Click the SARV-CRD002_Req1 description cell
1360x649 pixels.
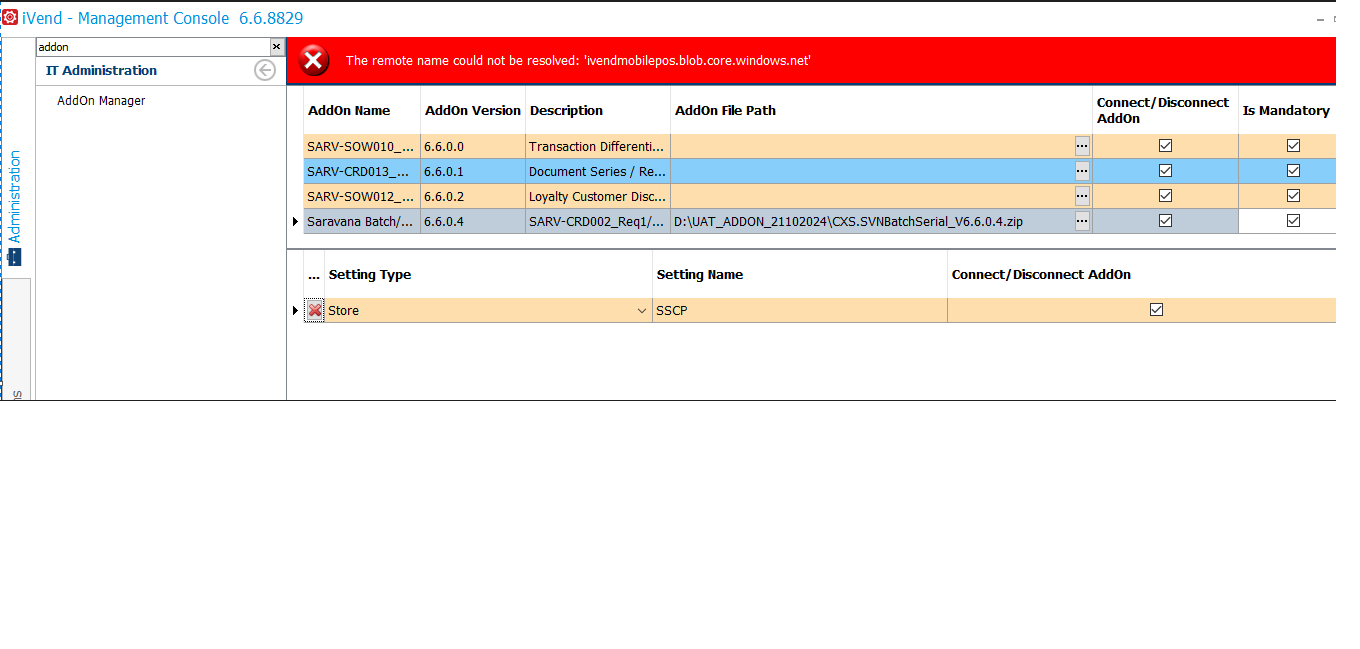pos(598,221)
